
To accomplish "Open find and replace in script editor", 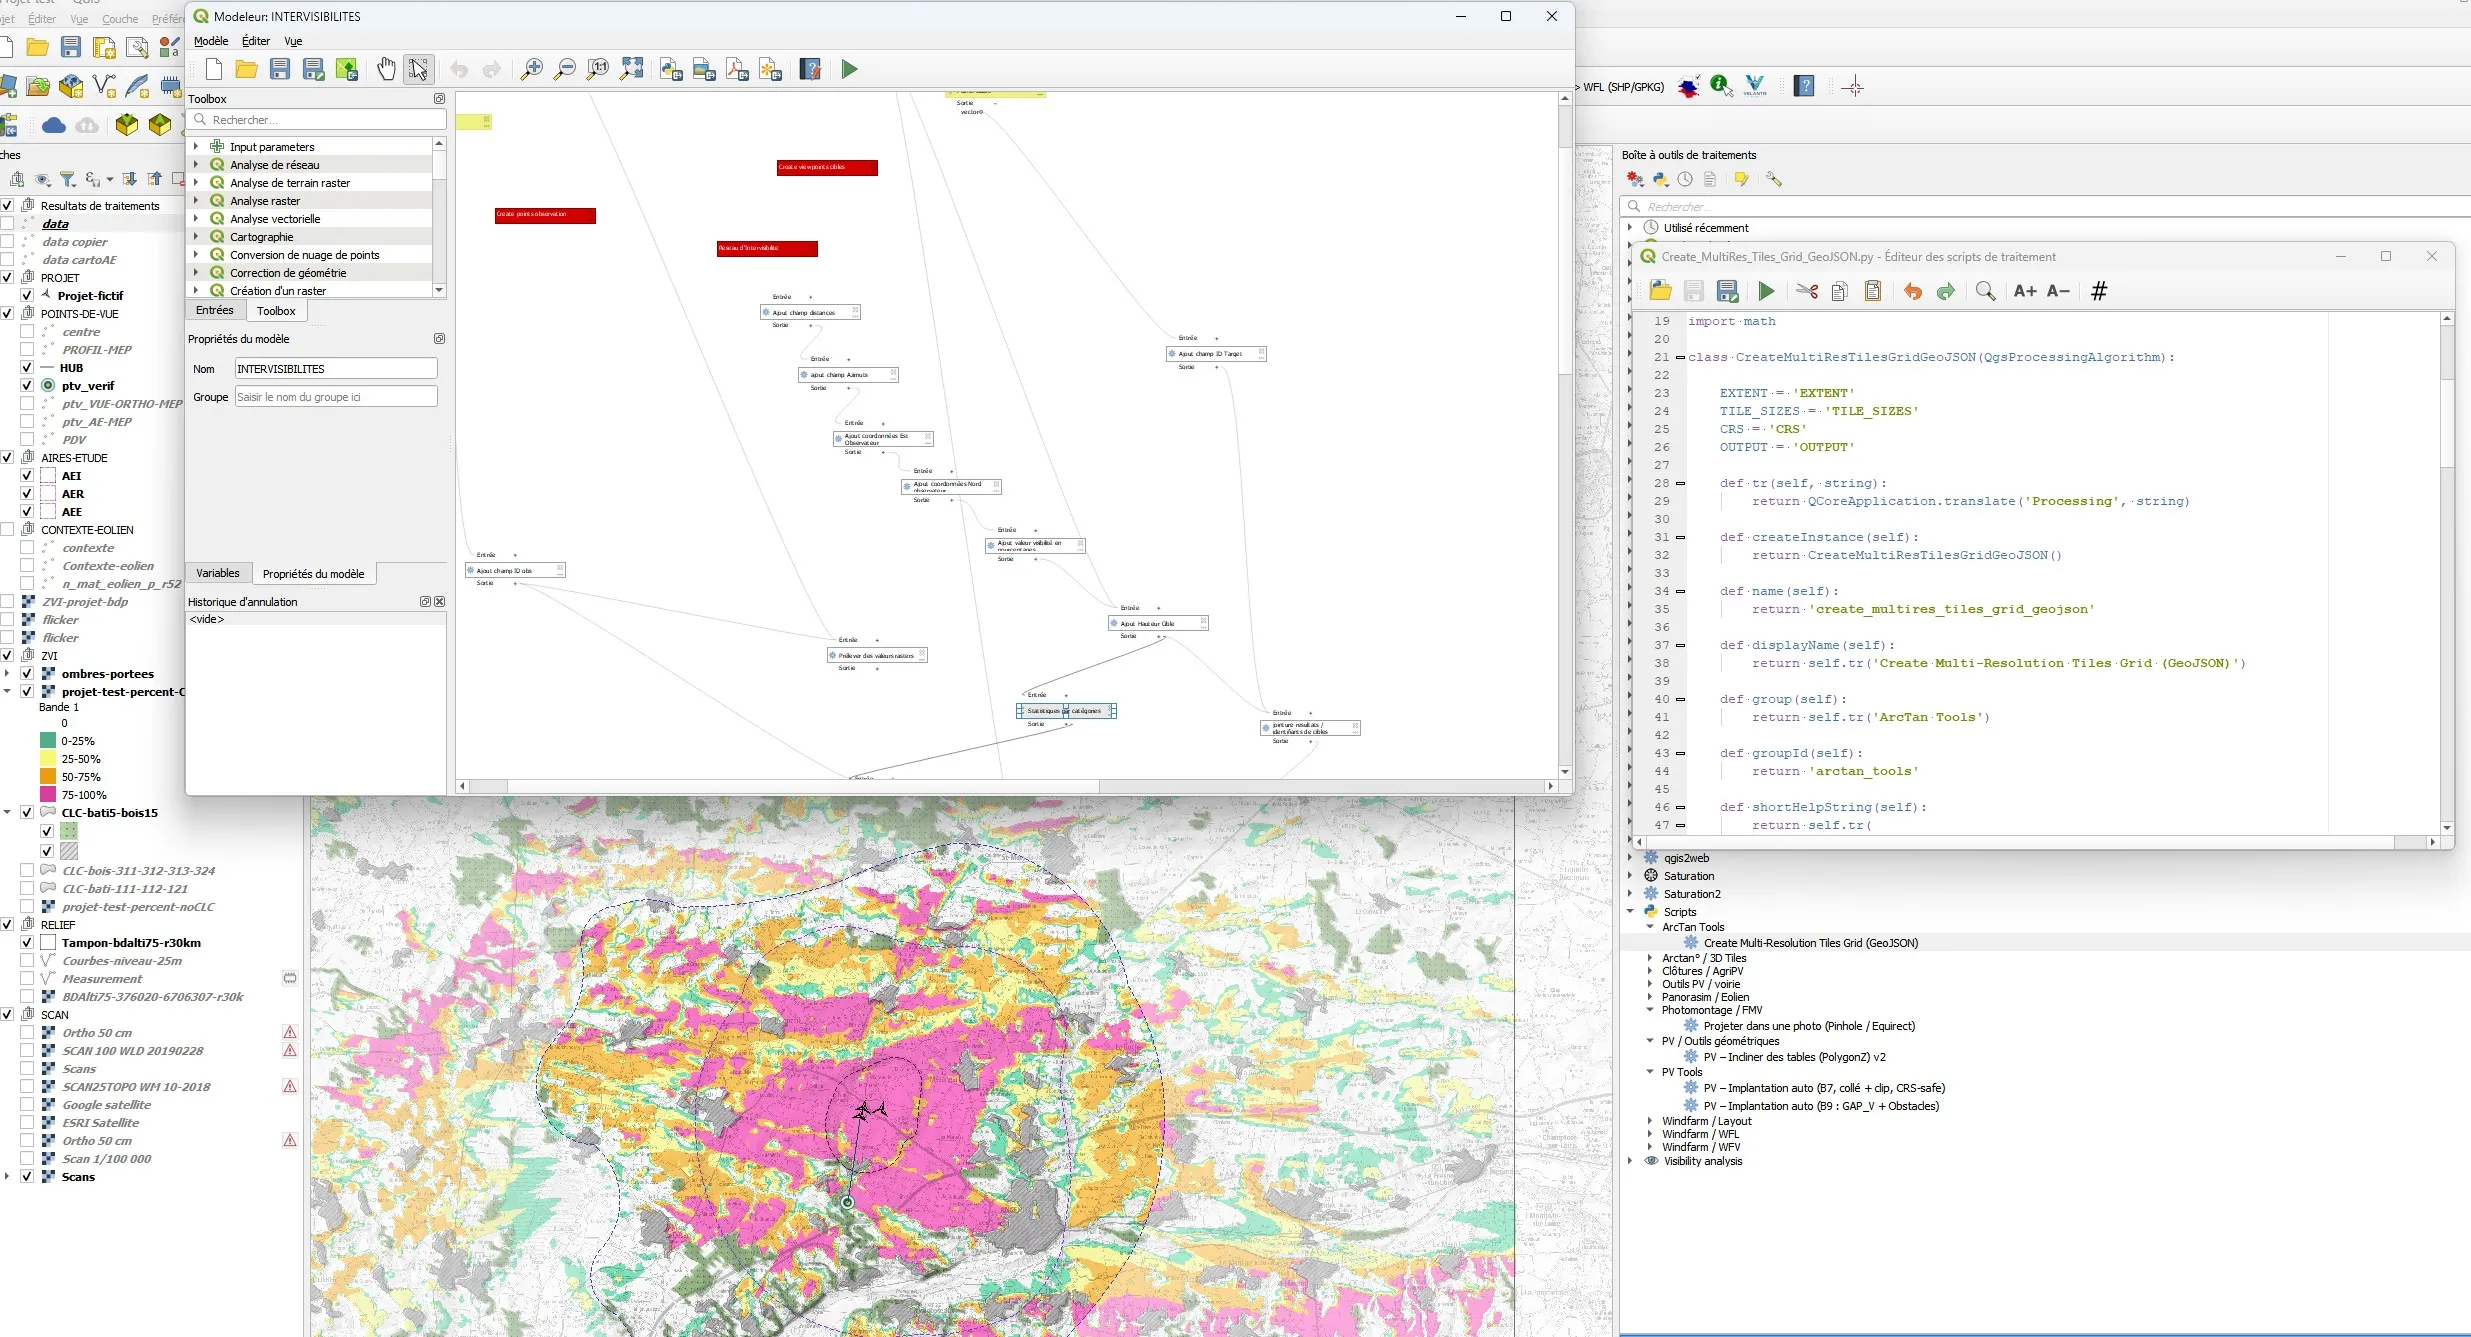I will click(x=1986, y=291).
